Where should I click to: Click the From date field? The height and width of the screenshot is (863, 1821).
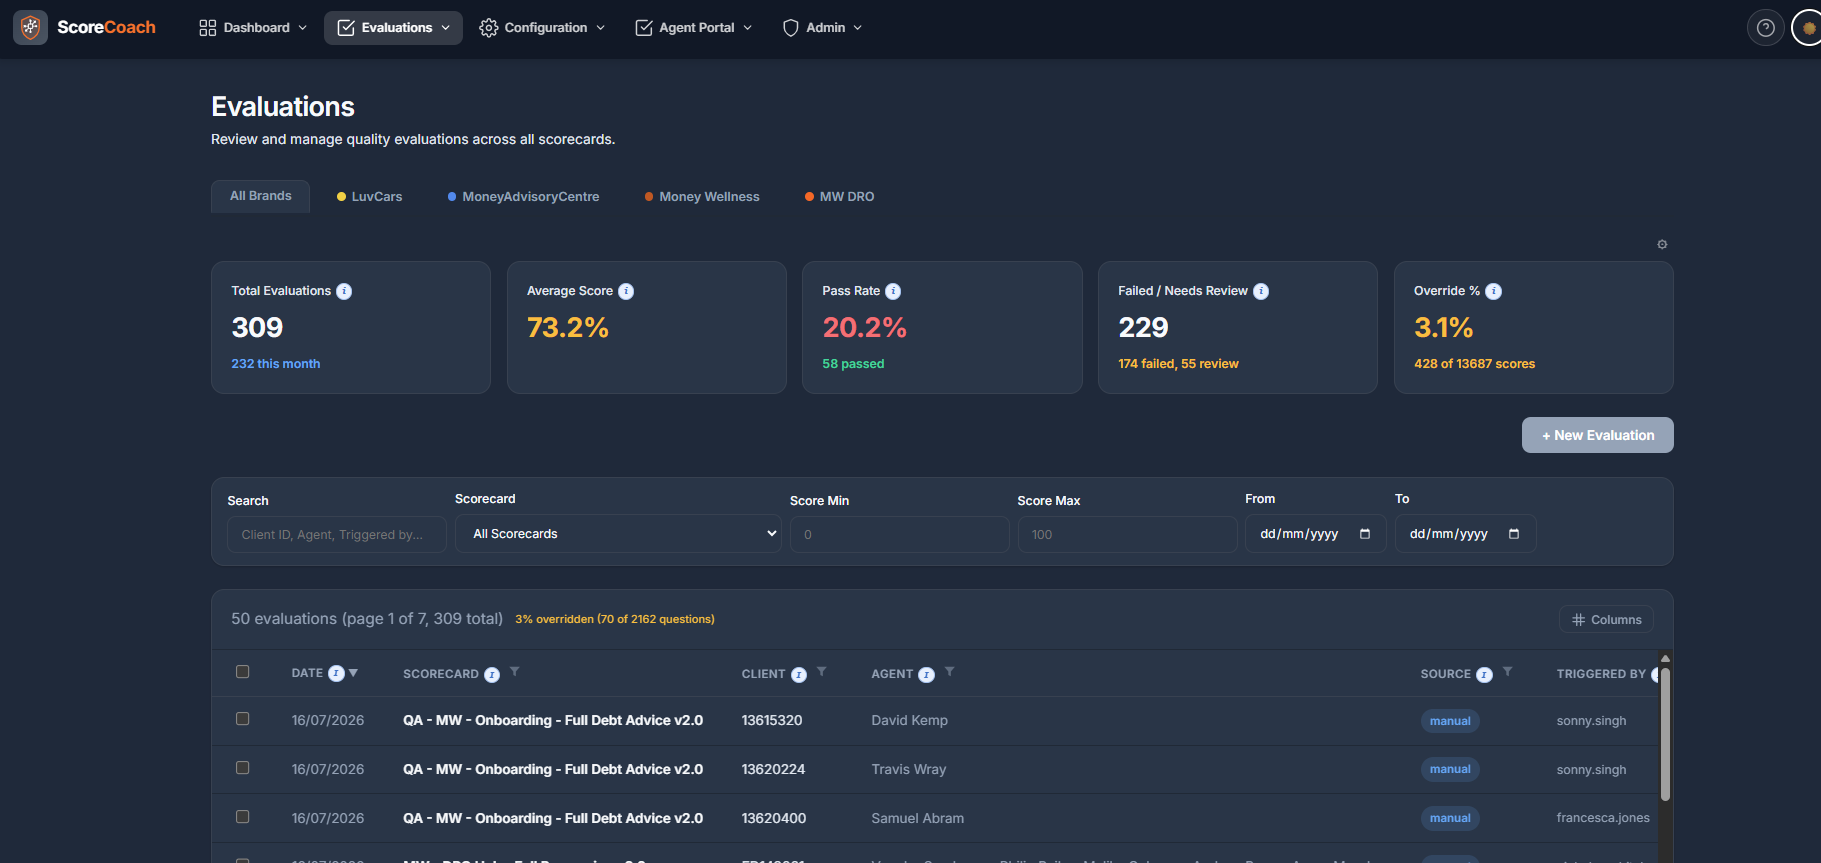[x=1316, y=534]
